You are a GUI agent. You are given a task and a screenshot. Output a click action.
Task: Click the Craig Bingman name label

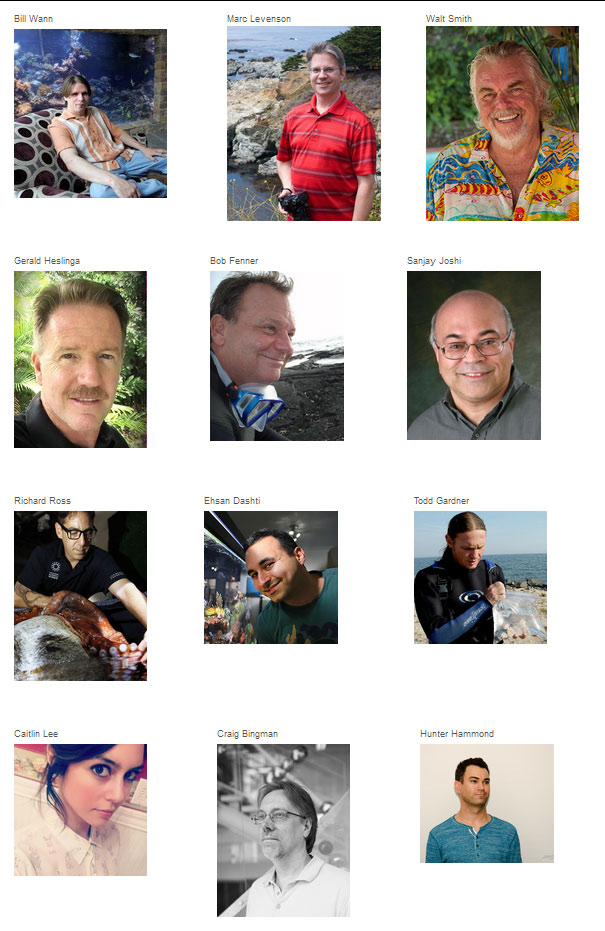(248, 734)
